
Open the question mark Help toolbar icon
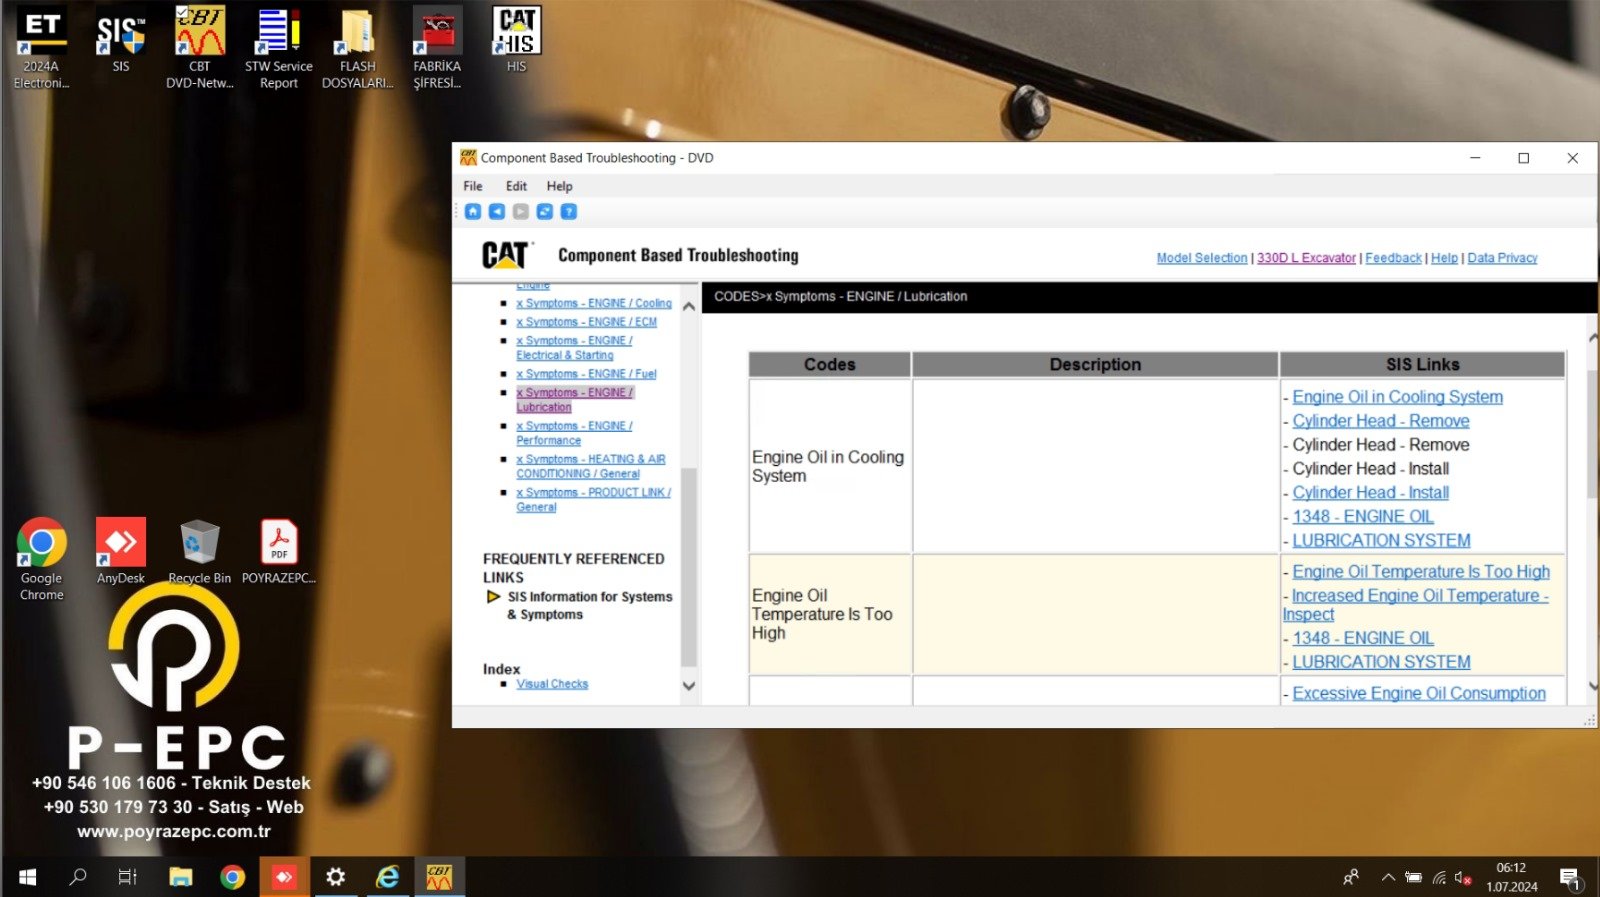pos(569,212)
